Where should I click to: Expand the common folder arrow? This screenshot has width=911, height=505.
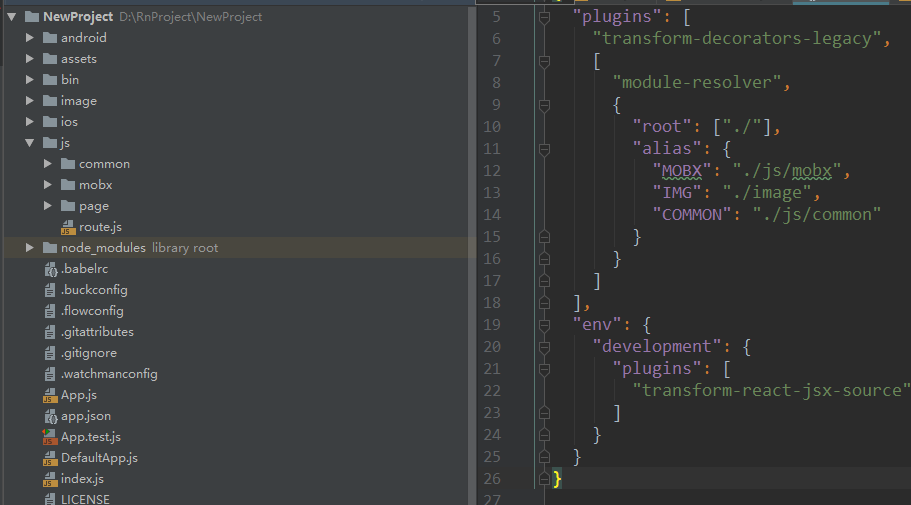(x=48, y=164)
